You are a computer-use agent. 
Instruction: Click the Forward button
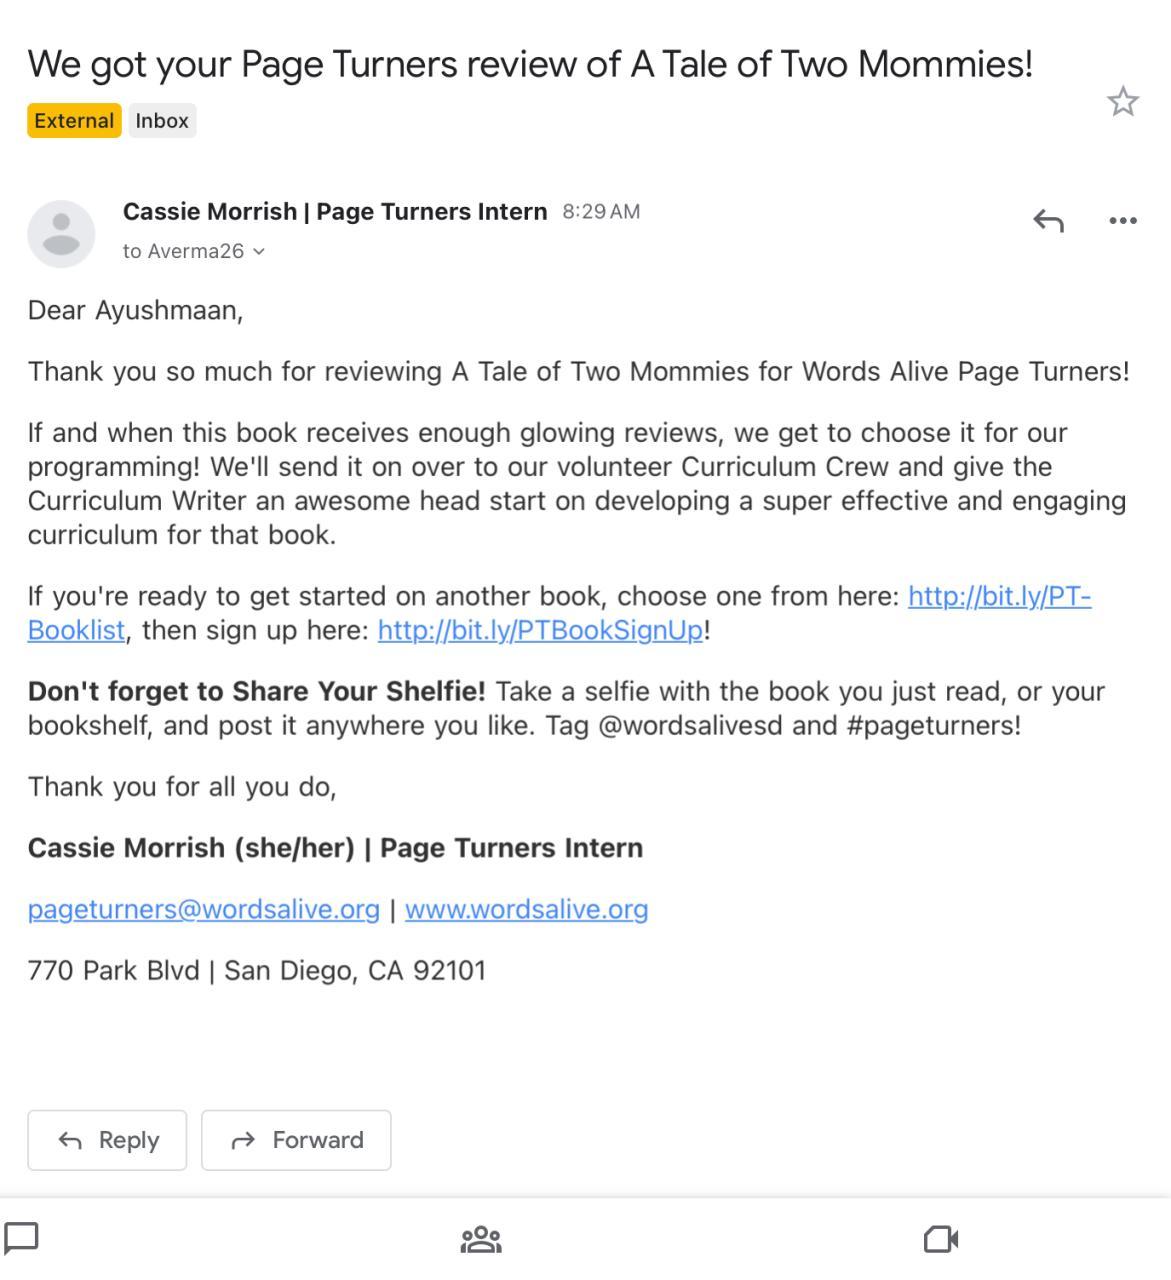296,1140
